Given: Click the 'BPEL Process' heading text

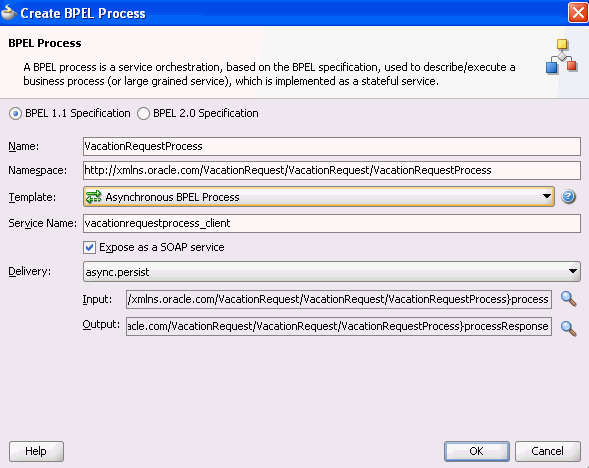Looking at the screenshot, I should click(45, 43).
